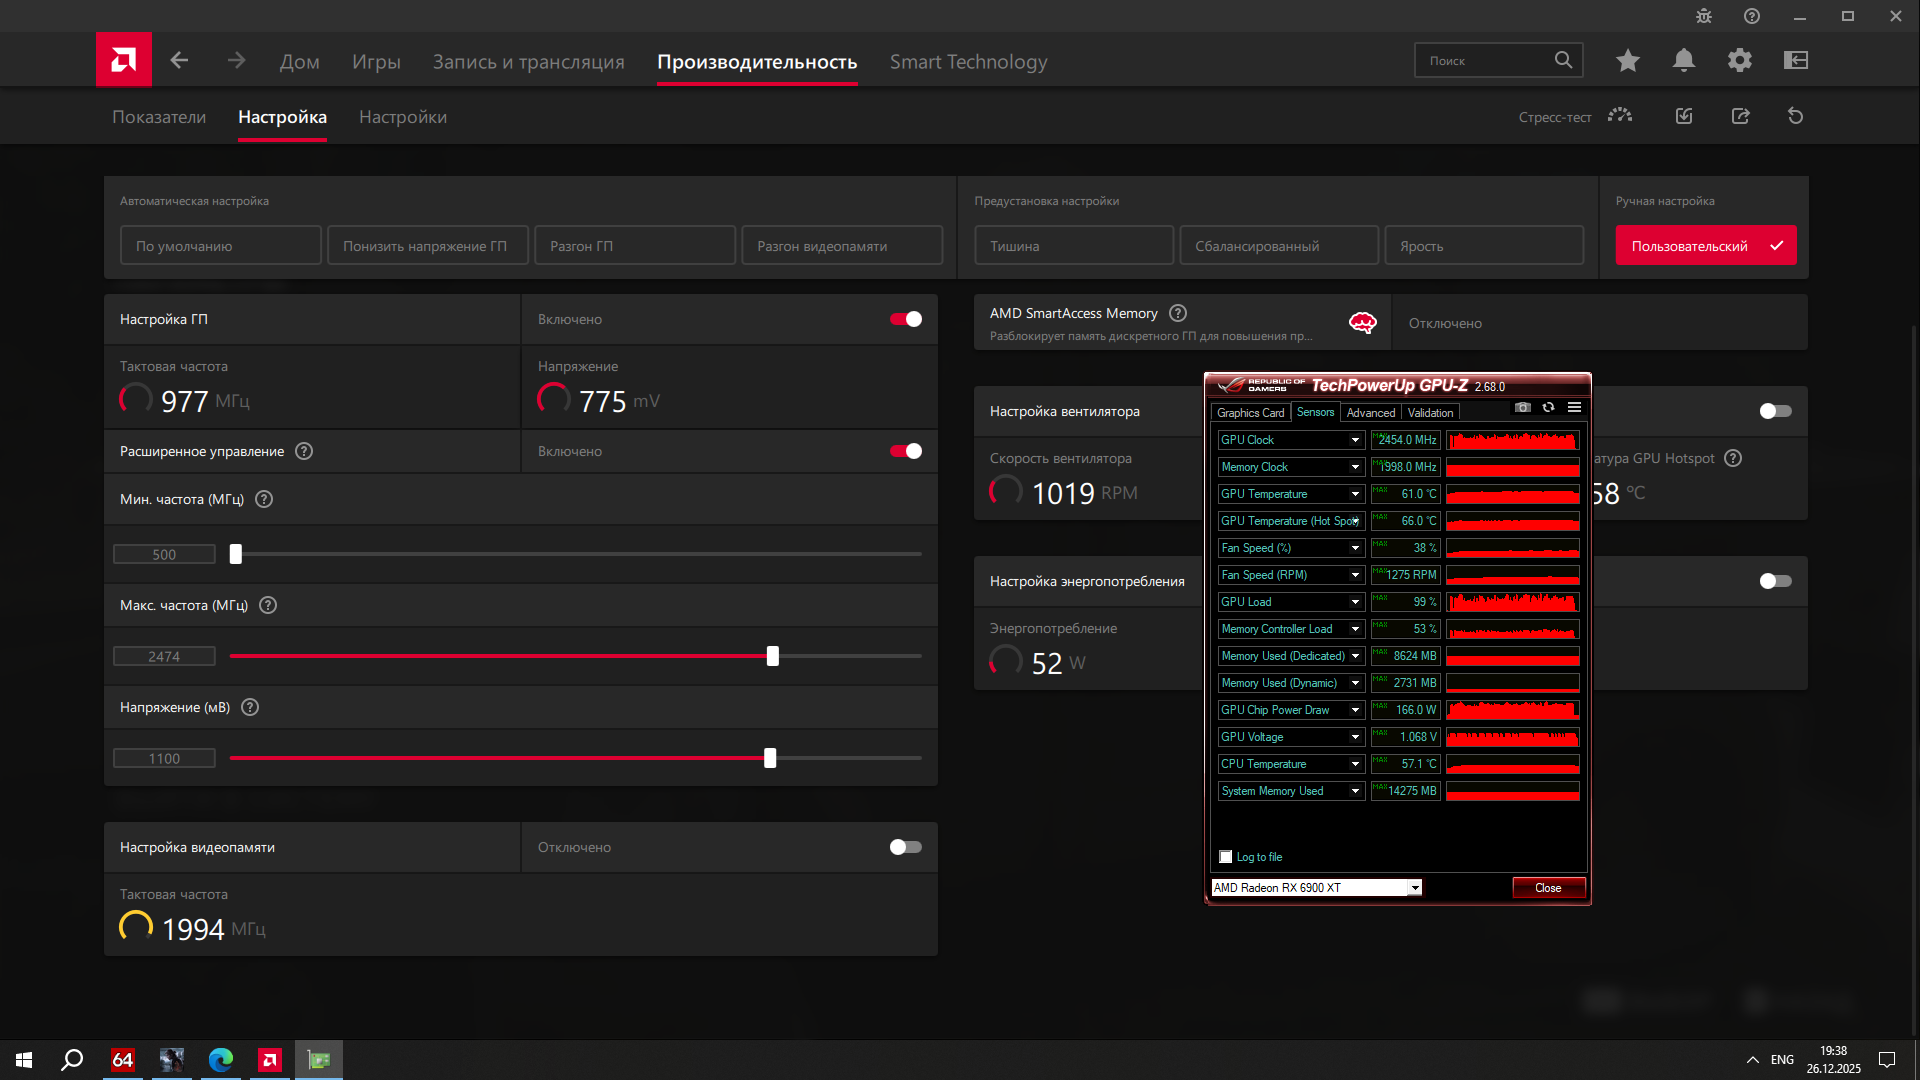Viewport: 1920px width, 1080px height.
Task: Open GPU-Z hamburger menu icon
Action: (x=1574, y=408)
